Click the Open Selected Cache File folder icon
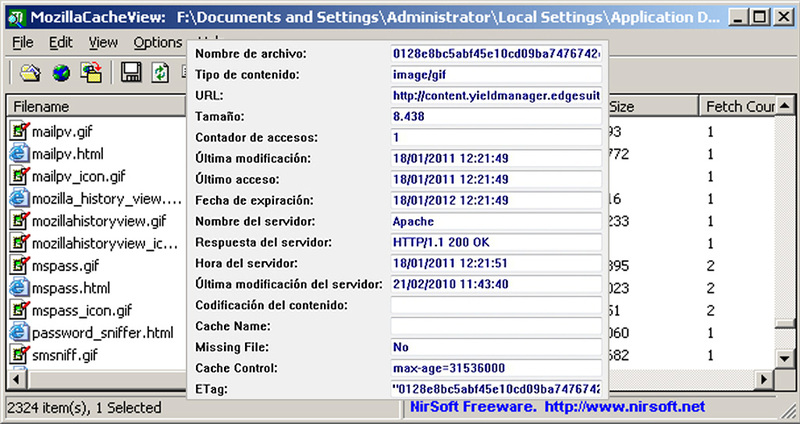800x424 pixels. [30, 73]
